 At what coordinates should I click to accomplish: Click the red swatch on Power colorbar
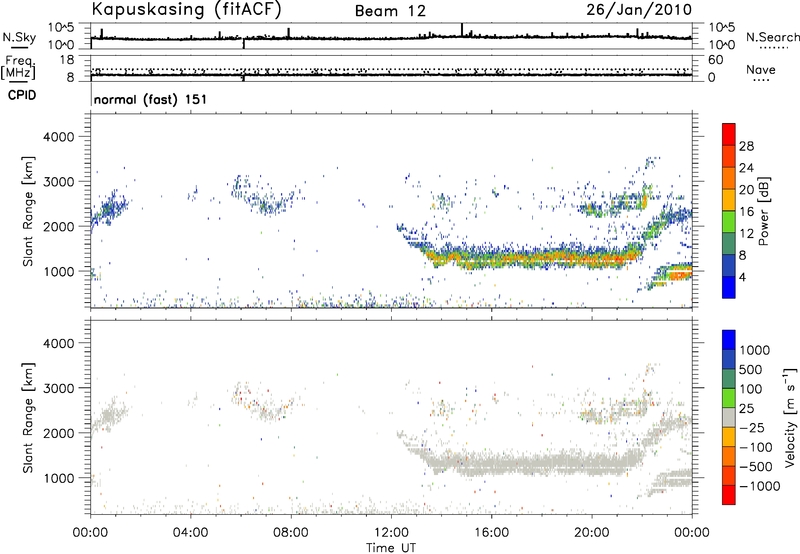point(729,134)
